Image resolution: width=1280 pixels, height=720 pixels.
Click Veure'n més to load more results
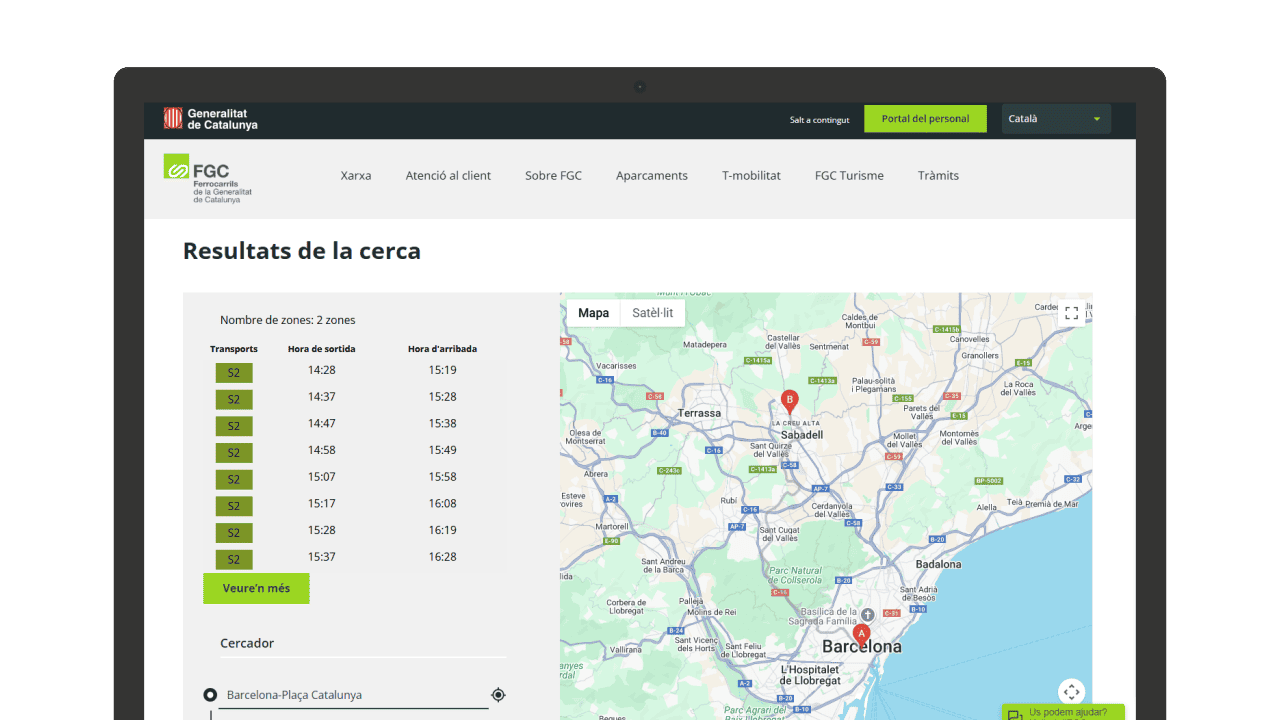(256, 589)
